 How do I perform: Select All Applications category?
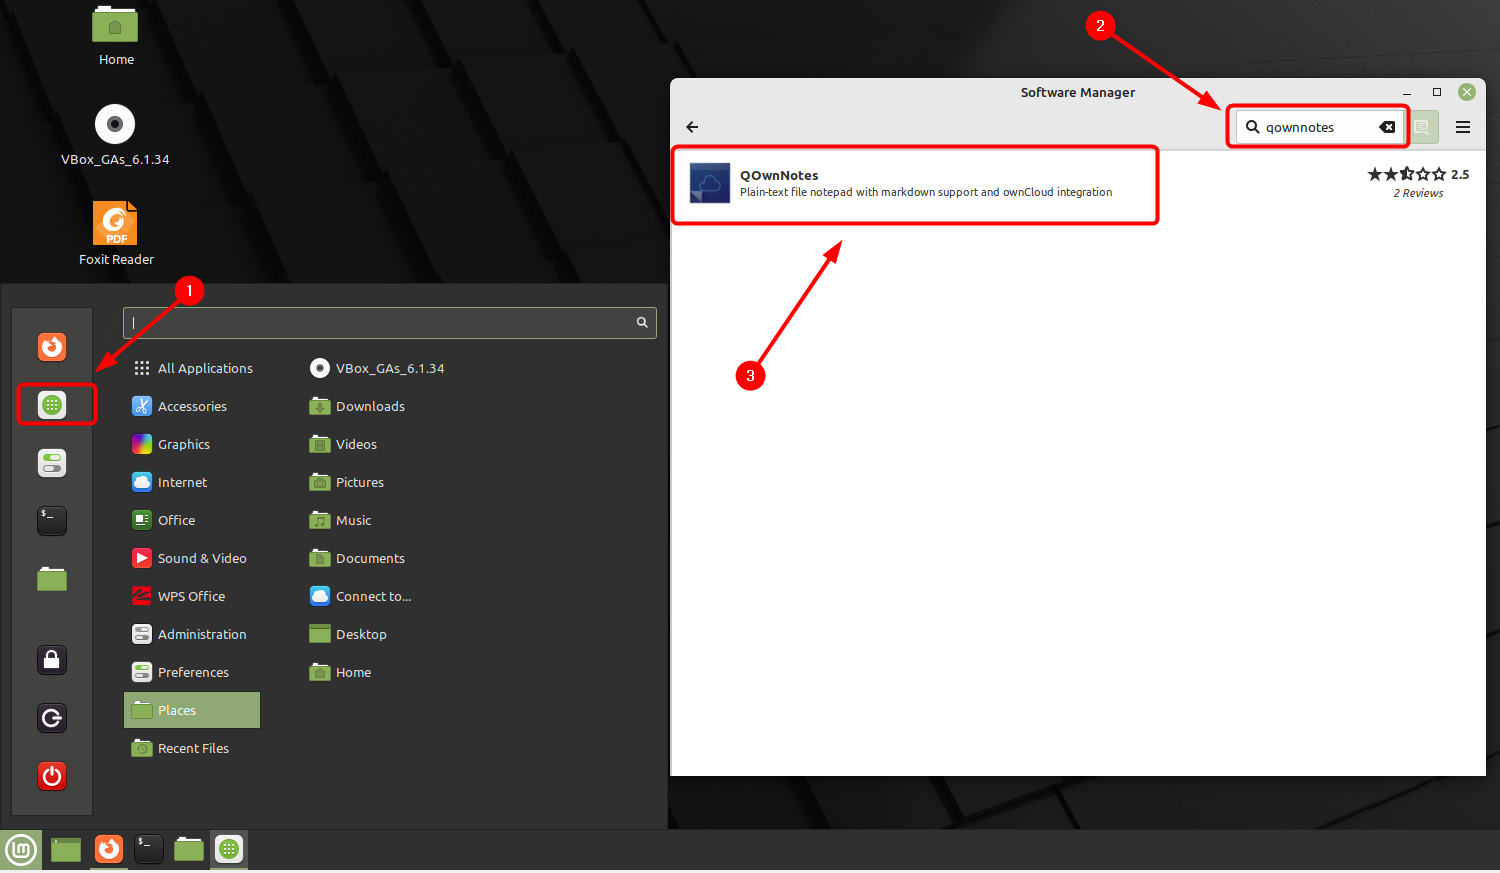[194, 368]
